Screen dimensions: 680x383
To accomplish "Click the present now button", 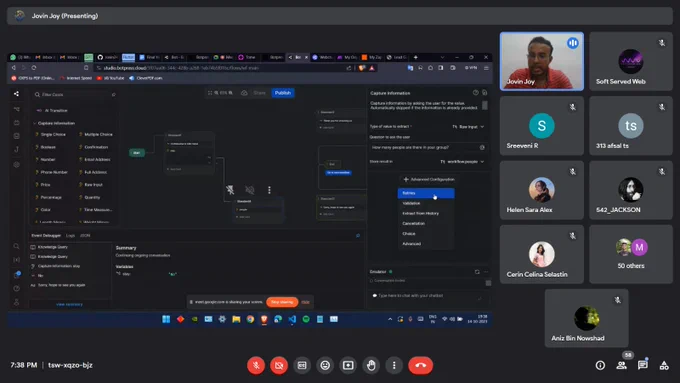I will click(348, 365).
